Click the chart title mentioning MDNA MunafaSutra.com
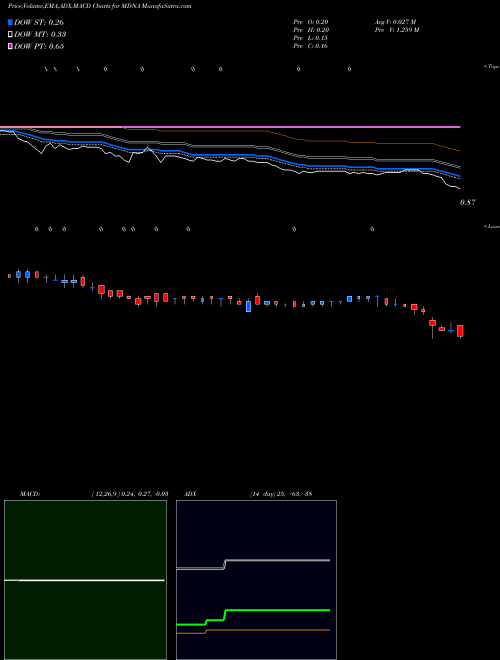500x660 pixels. [x=99, y=6]
